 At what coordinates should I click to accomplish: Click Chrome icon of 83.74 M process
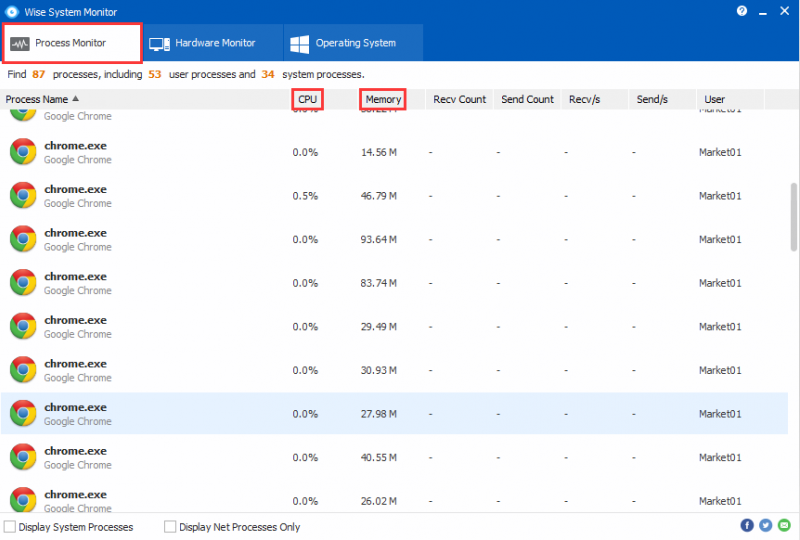pyautogui.click(x=23, y=282)
